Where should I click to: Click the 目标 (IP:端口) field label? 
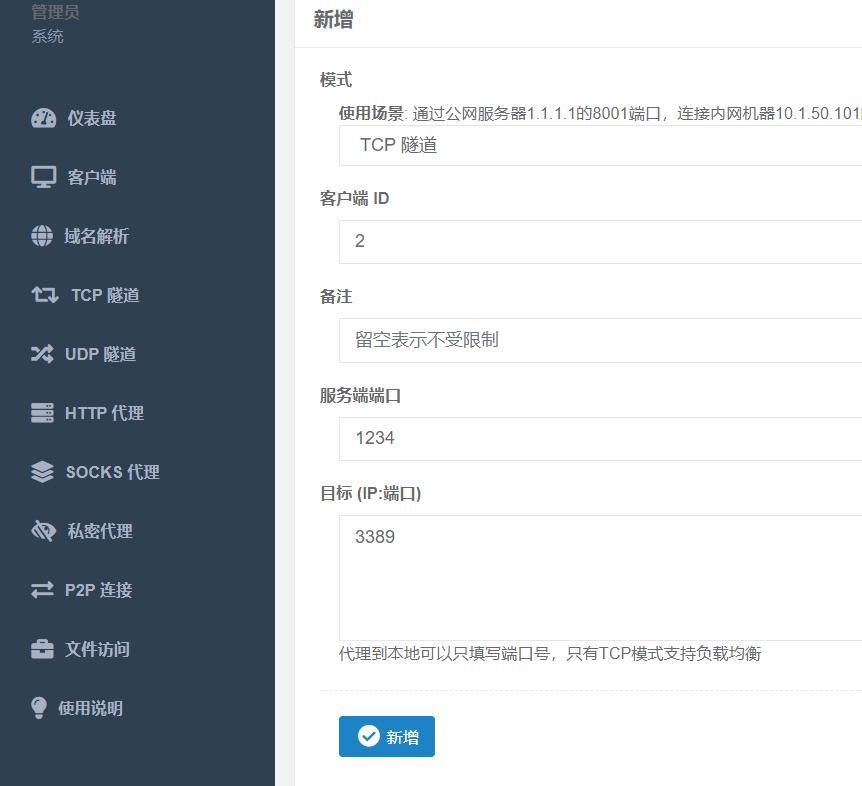(371, 494)
